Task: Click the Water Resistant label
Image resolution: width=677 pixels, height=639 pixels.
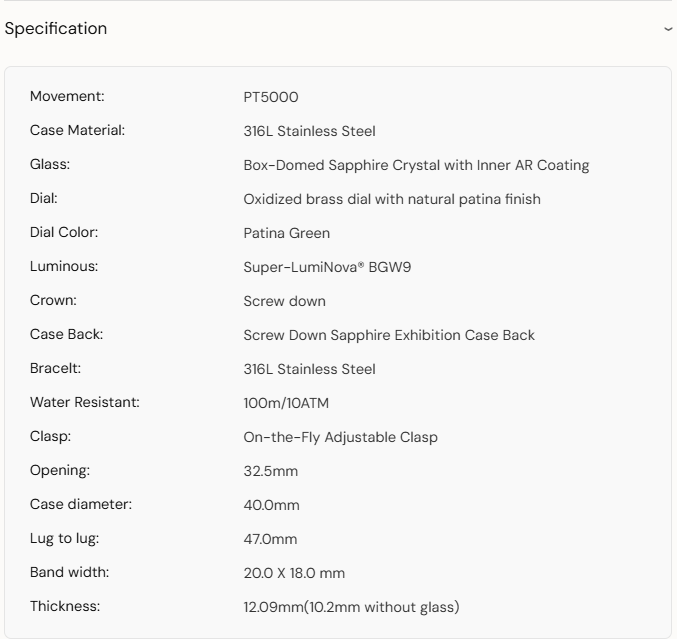Action: point(85,402)
